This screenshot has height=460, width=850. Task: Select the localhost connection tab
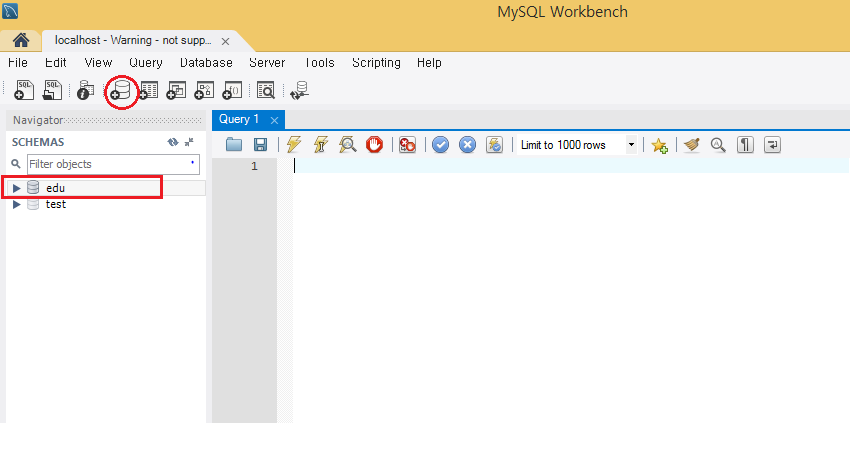click(133, 41)
